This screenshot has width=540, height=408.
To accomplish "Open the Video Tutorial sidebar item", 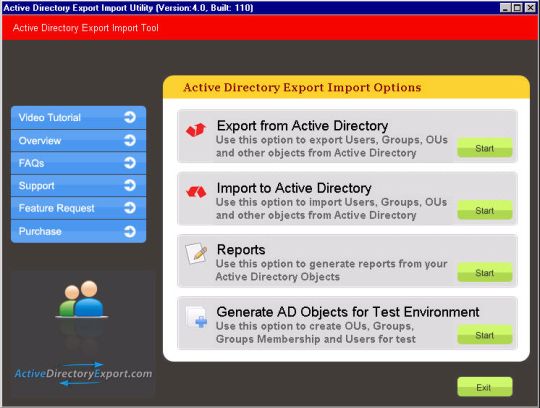I will tap(79, 117).
